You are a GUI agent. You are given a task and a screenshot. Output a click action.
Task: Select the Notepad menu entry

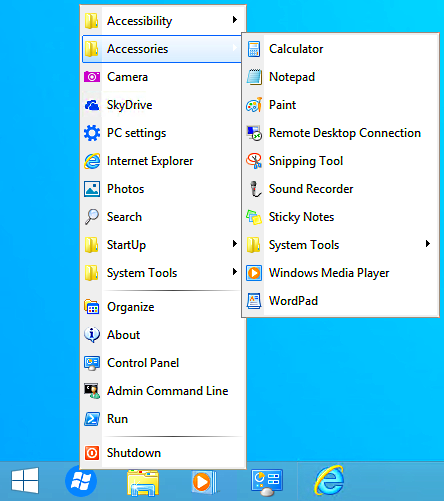click(x=340, y=77)
